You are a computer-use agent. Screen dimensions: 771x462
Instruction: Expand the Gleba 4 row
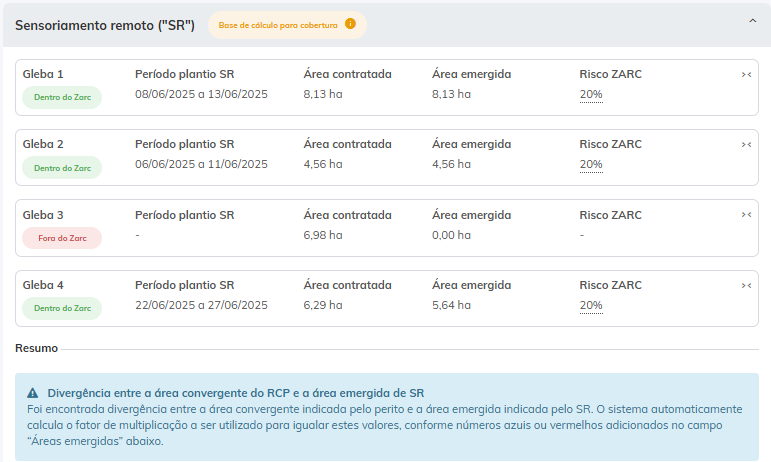coord(746,285)
